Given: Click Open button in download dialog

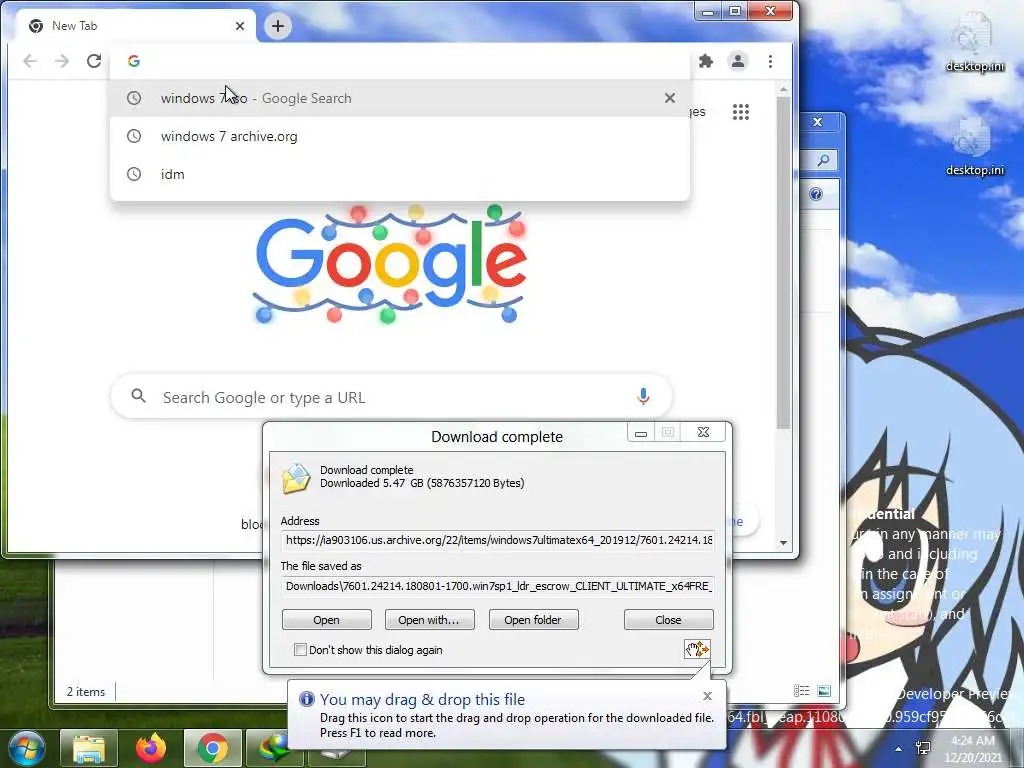Looking at the screenshot, I should [327, 620].
